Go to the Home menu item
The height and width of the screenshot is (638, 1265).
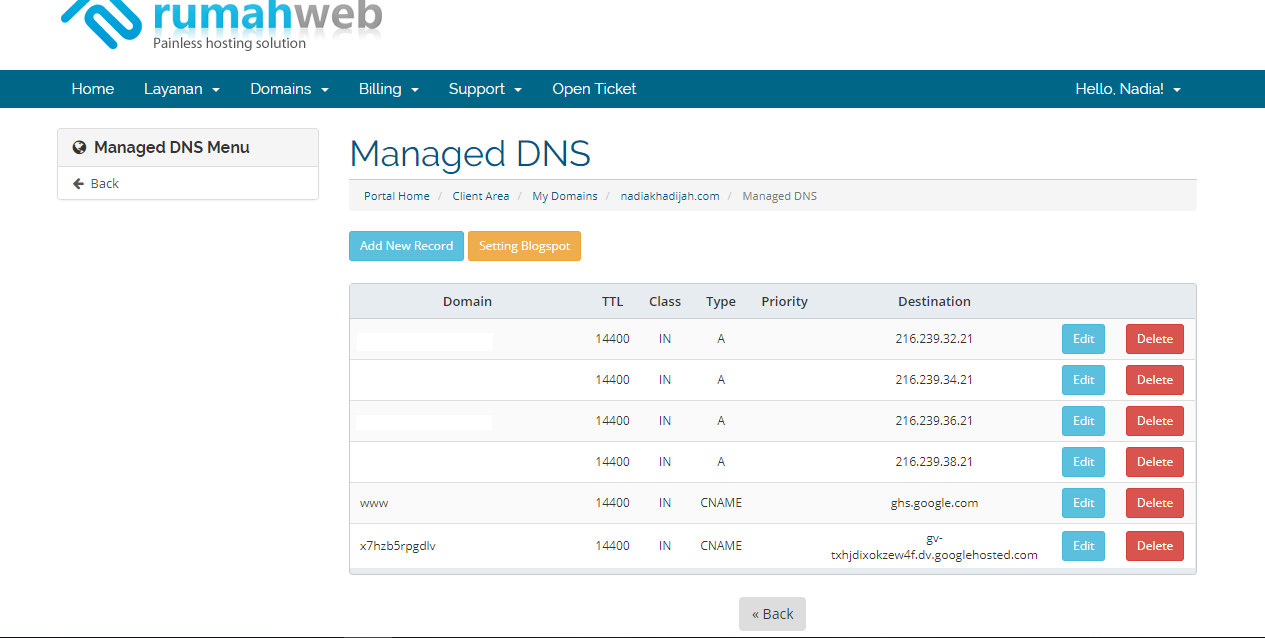pos(93,89)
